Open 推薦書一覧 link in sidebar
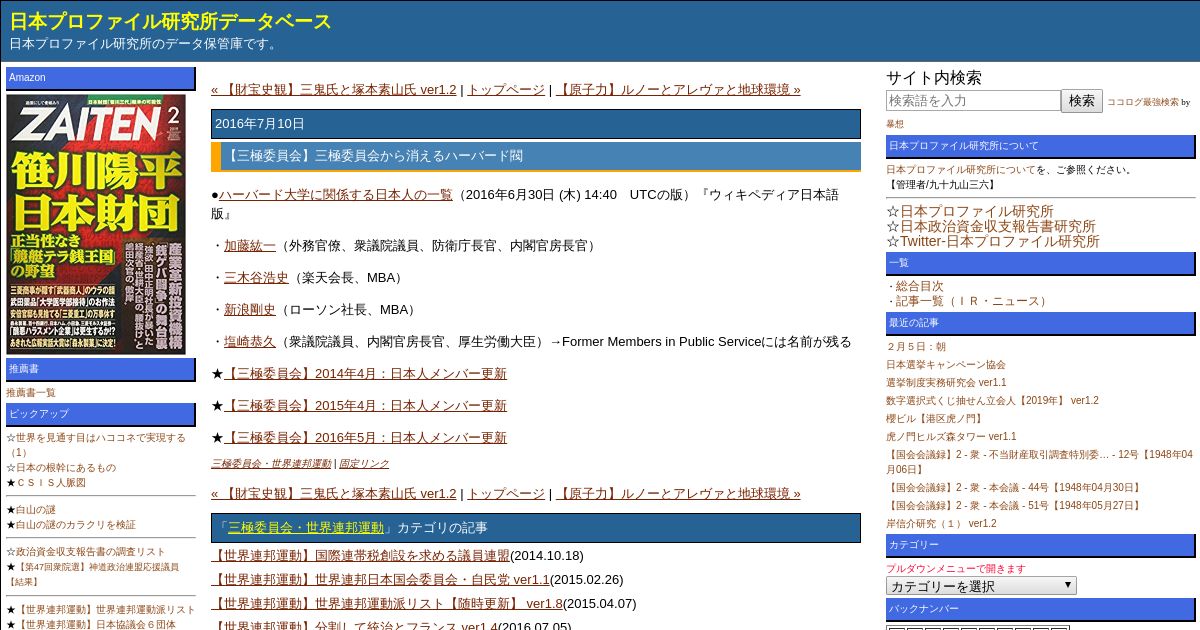This screenshot has height=630, width=1200. click(x=31, y=392)
